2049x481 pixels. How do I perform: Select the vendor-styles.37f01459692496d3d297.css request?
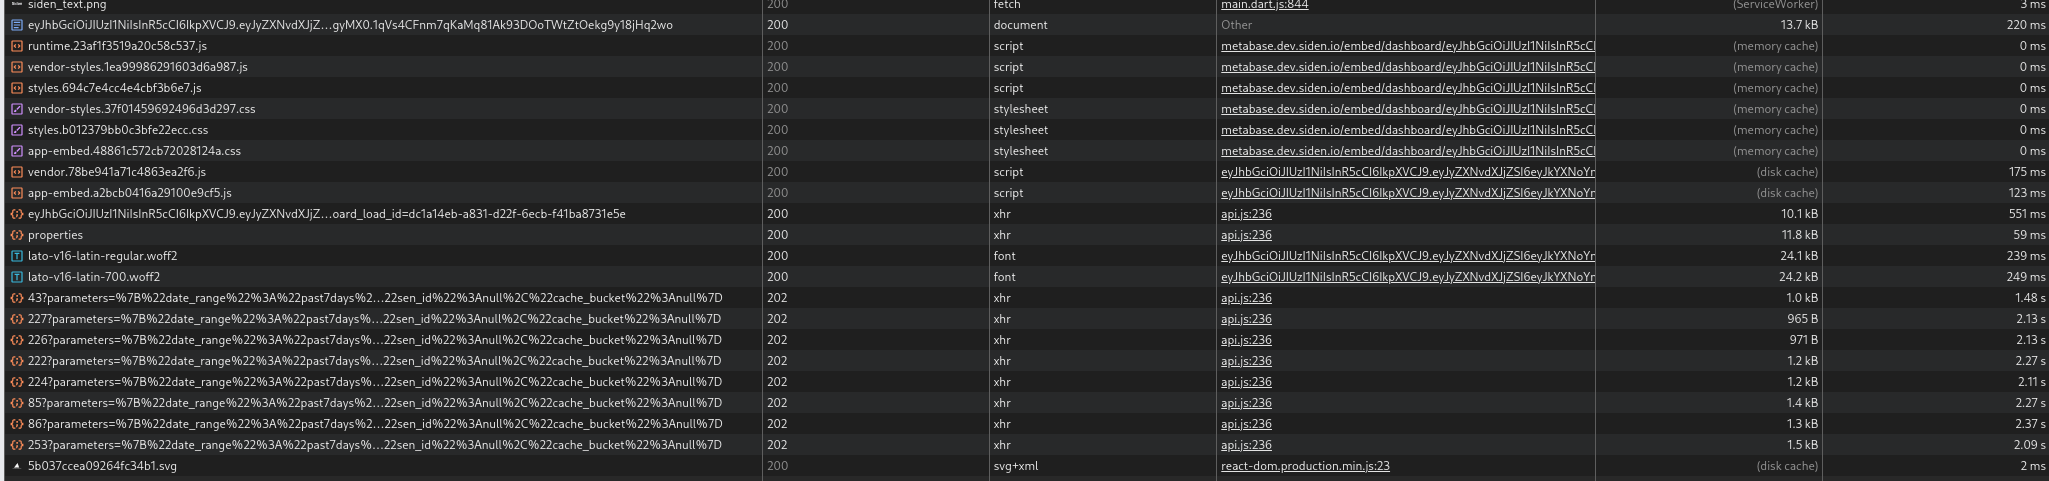(1024, 109)
